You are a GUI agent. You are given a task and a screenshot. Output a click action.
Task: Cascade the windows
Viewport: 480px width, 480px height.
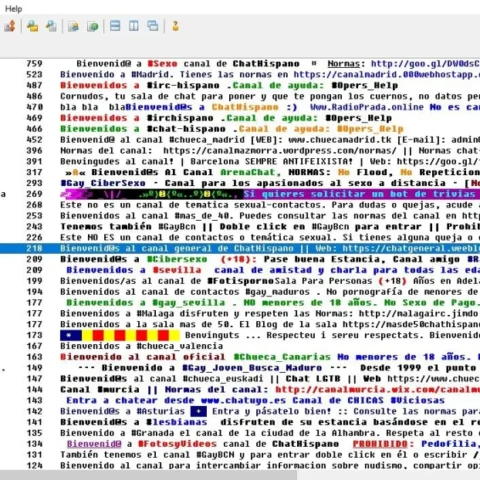(153, 26)
